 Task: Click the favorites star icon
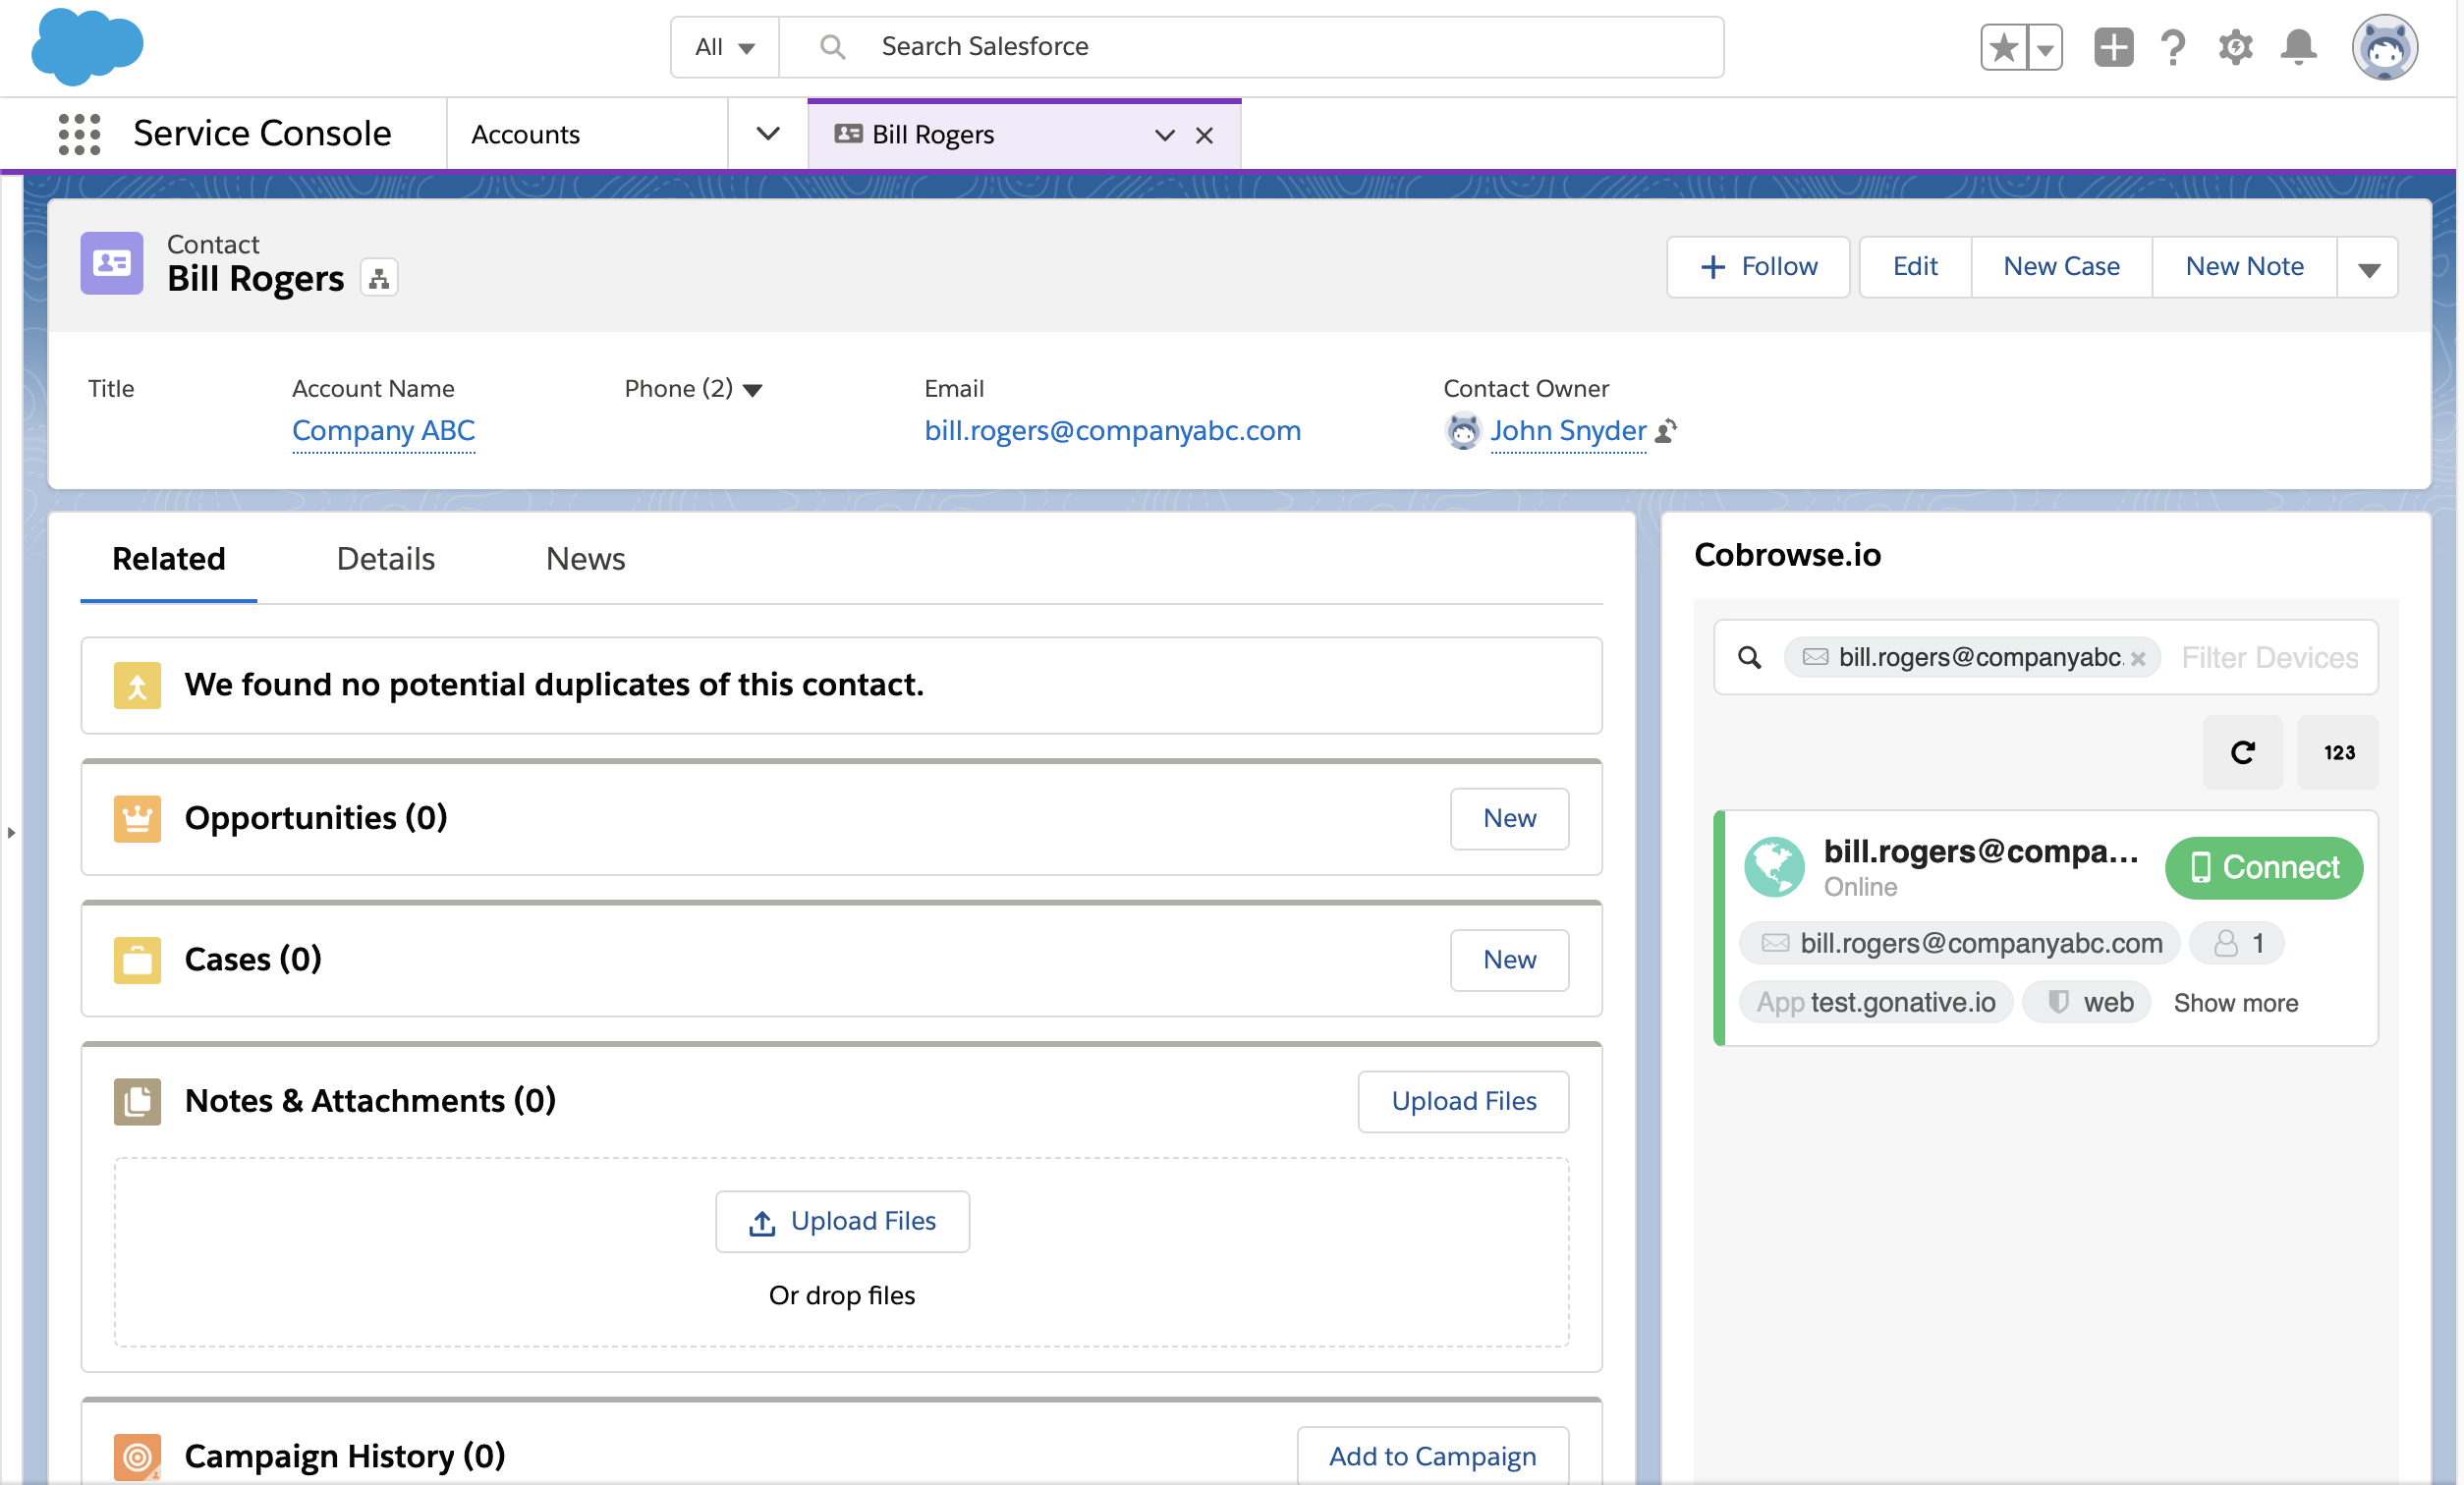[x=2004, y=47]
